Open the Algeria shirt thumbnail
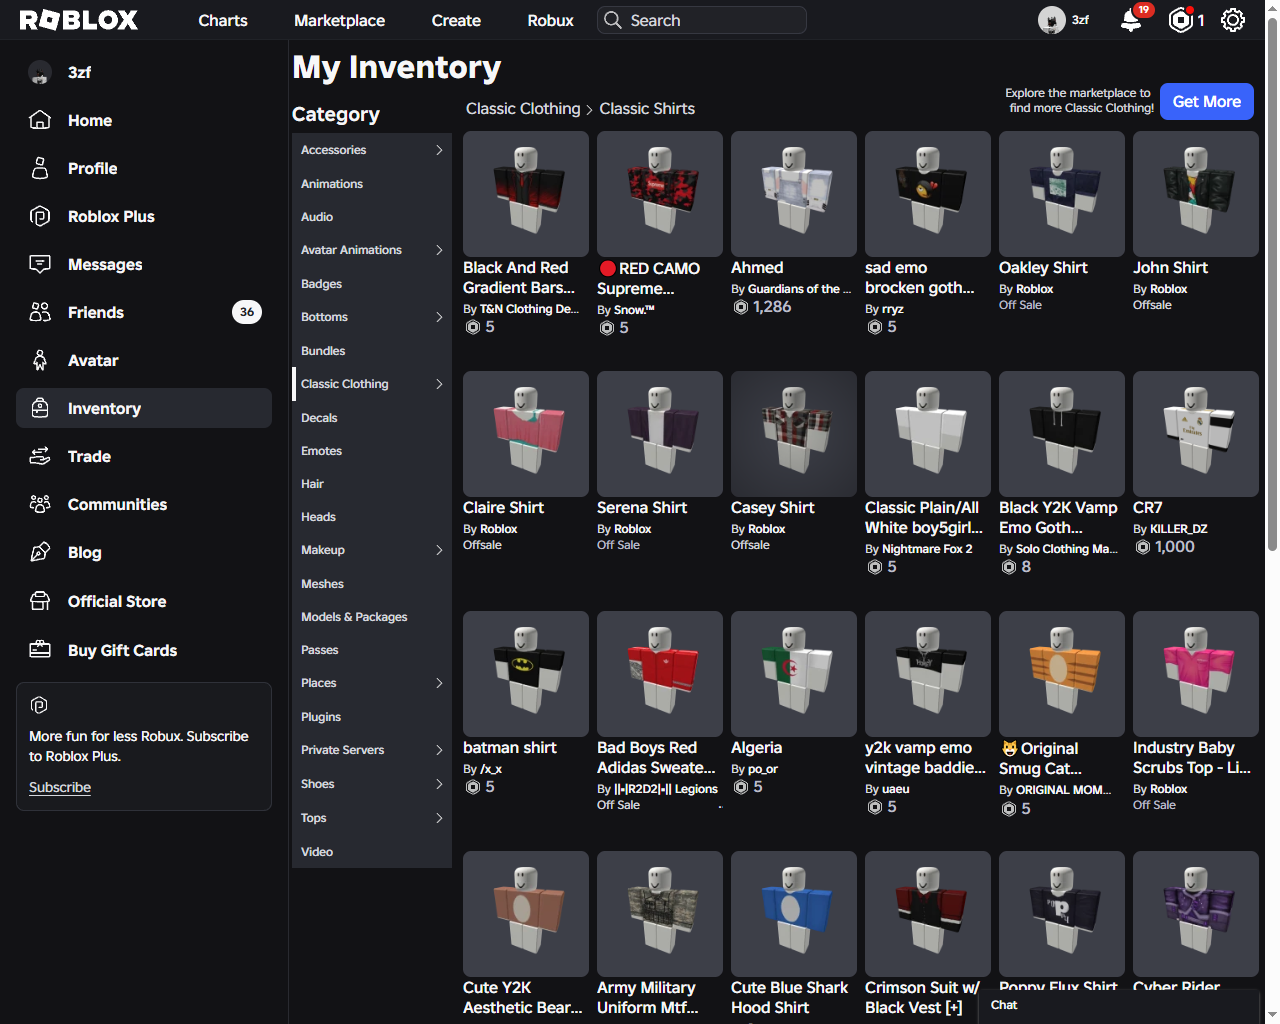Image resolution: width=1280 pixels, height=1024 pixels. (x=794, y=674)
